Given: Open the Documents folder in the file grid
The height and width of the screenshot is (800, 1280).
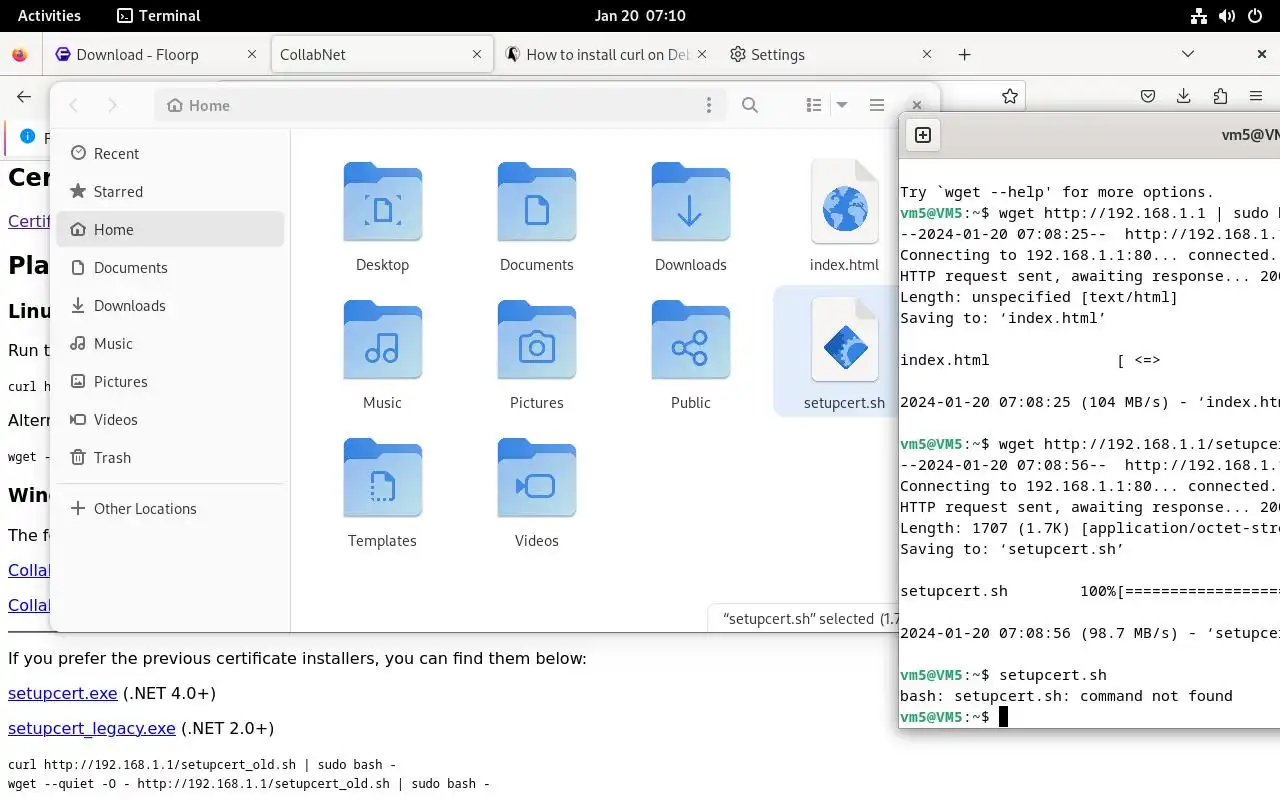Looking at the screenshot, I should tap(536, 203).
